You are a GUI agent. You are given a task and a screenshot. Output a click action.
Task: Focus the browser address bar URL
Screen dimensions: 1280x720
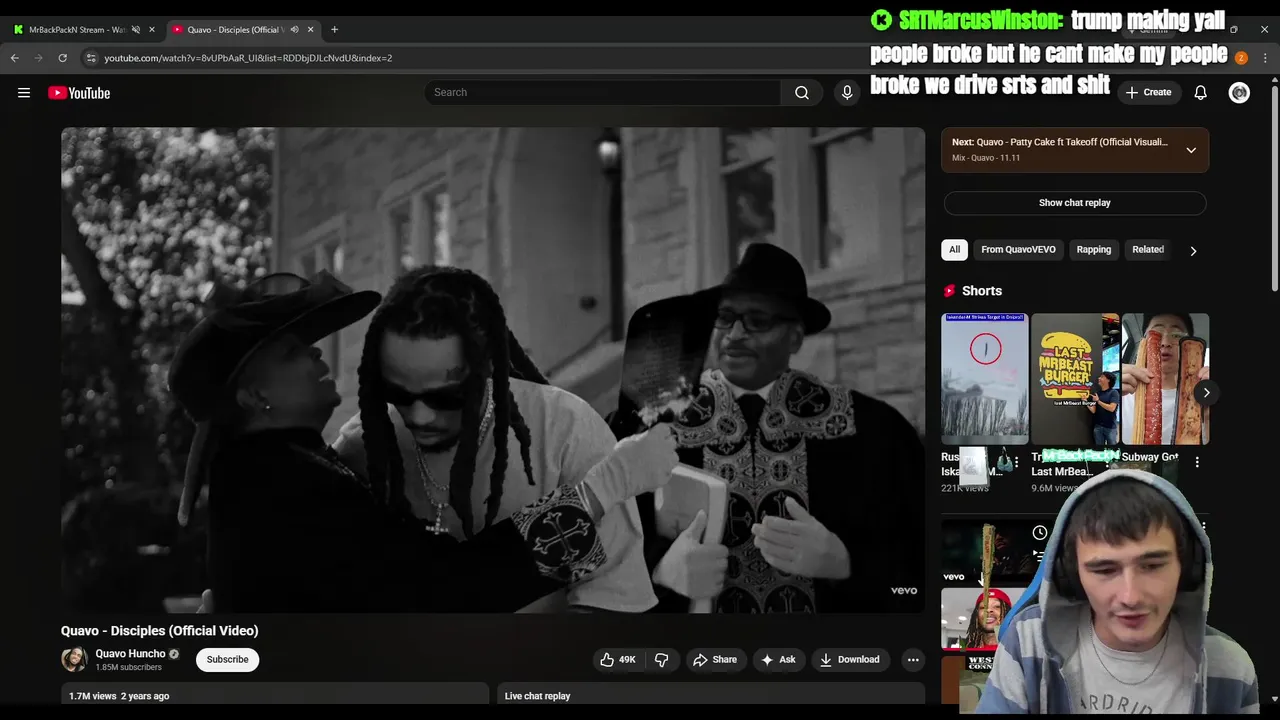coord(248,58)
